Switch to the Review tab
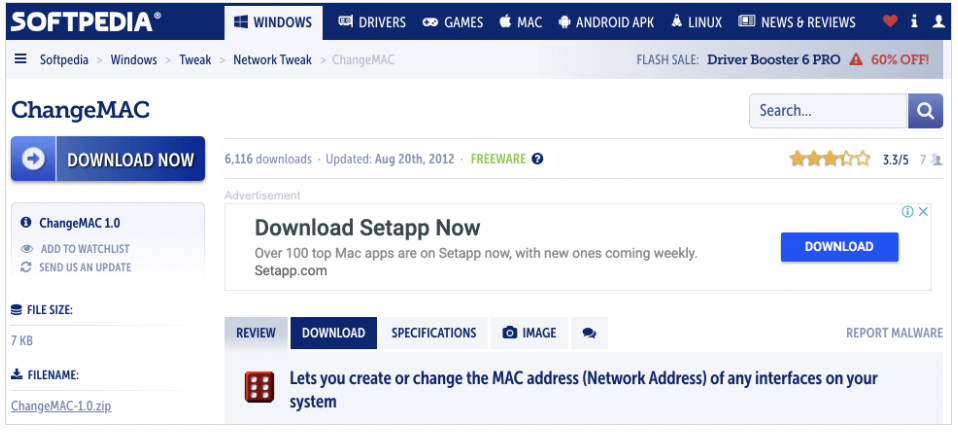The image size is (958, 434). (x=256, y=333)
